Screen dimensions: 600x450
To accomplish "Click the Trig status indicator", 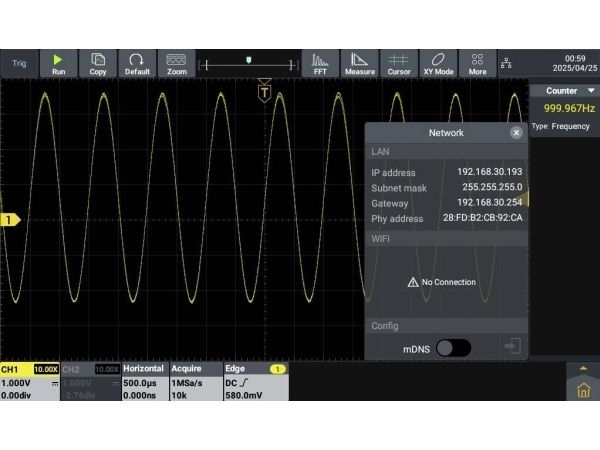I will tap(19, 64).
